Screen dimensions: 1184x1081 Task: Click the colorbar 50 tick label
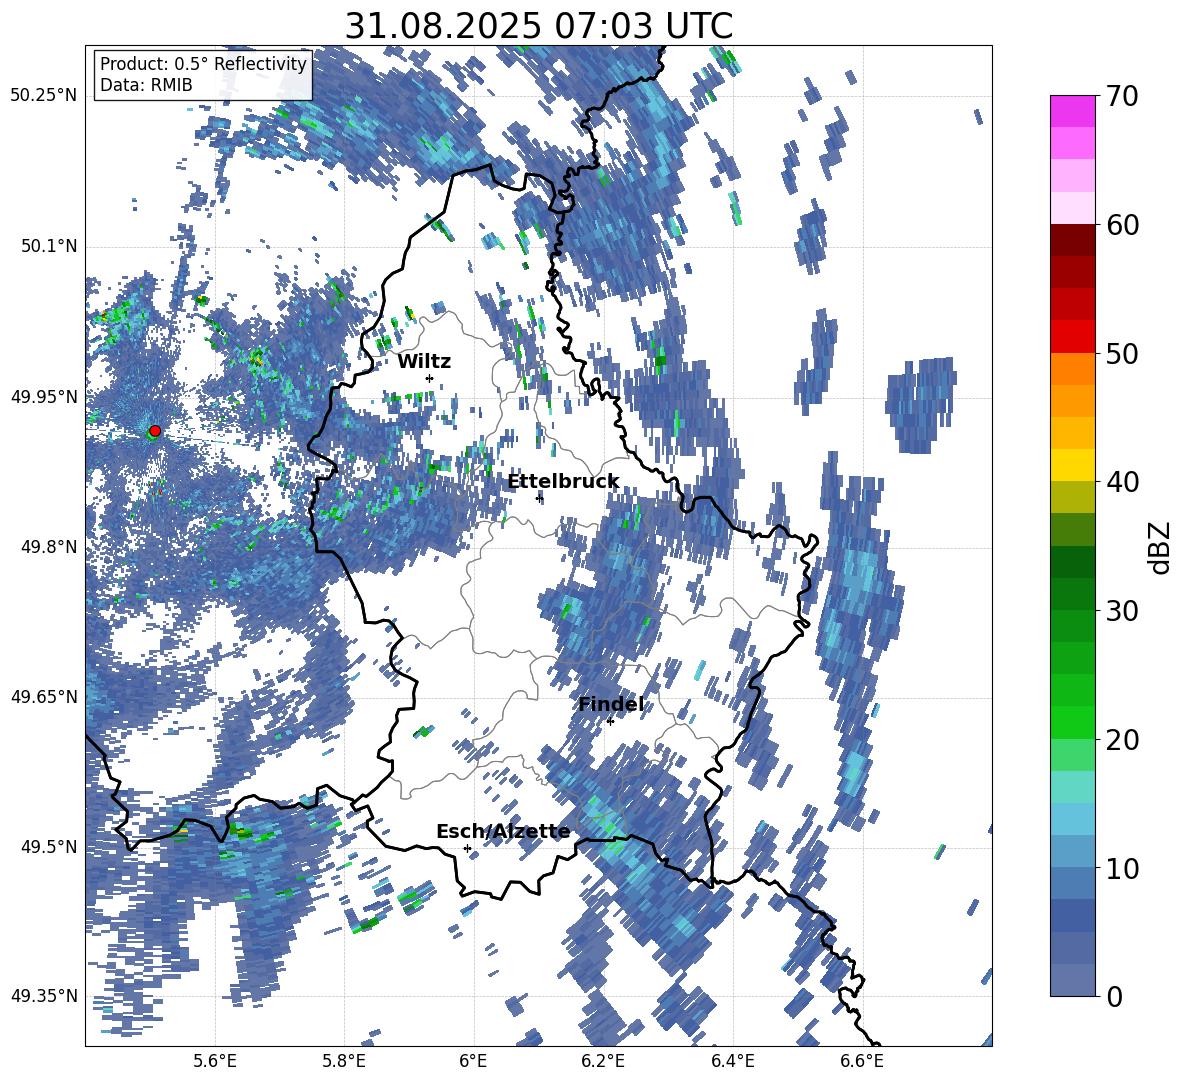coord(1122,354)
